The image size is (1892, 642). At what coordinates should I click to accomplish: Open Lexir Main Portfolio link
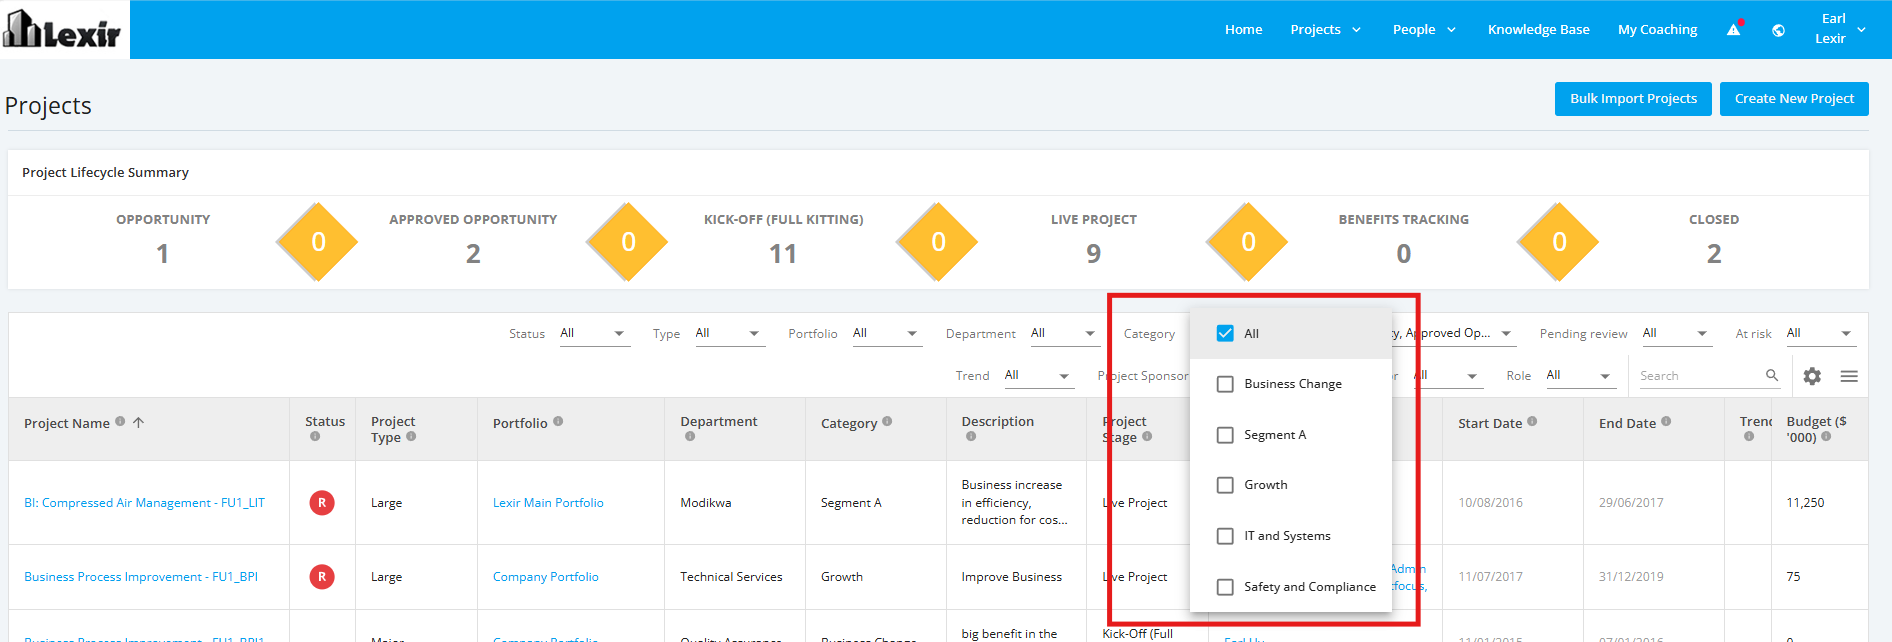click(x=548, y=503)
